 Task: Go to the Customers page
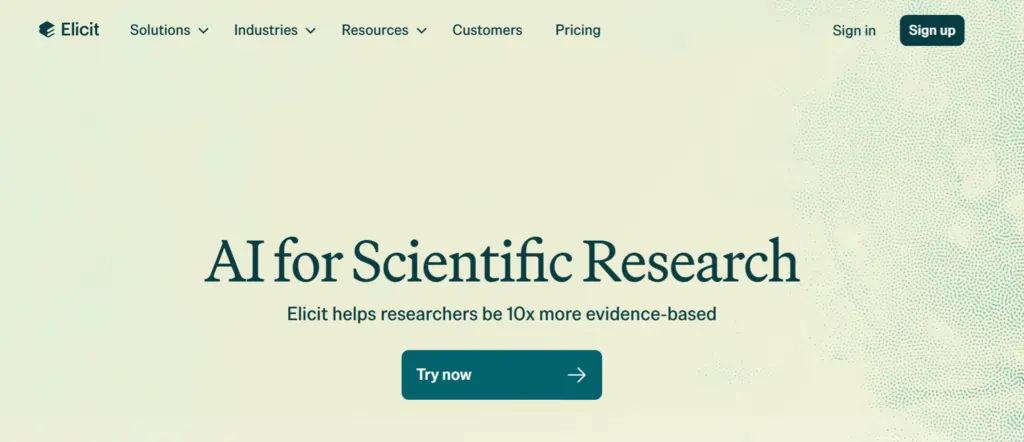(487, 30)
